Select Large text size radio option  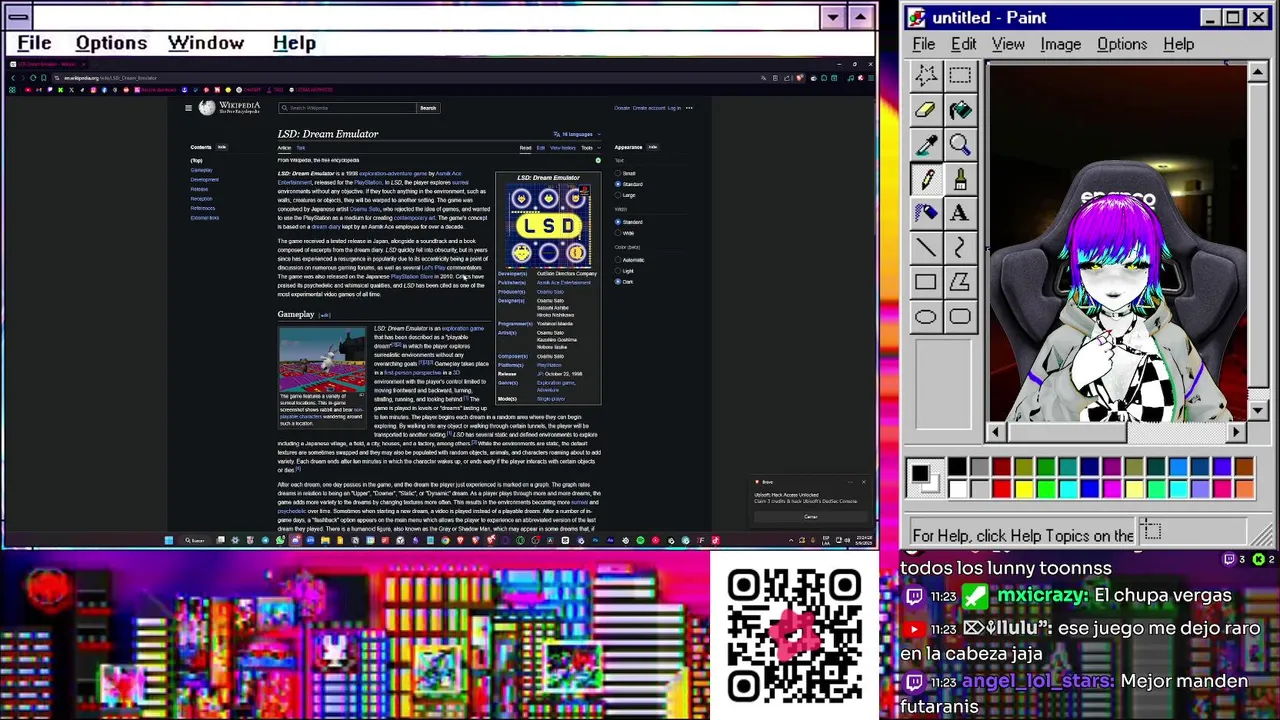[618, 195]
